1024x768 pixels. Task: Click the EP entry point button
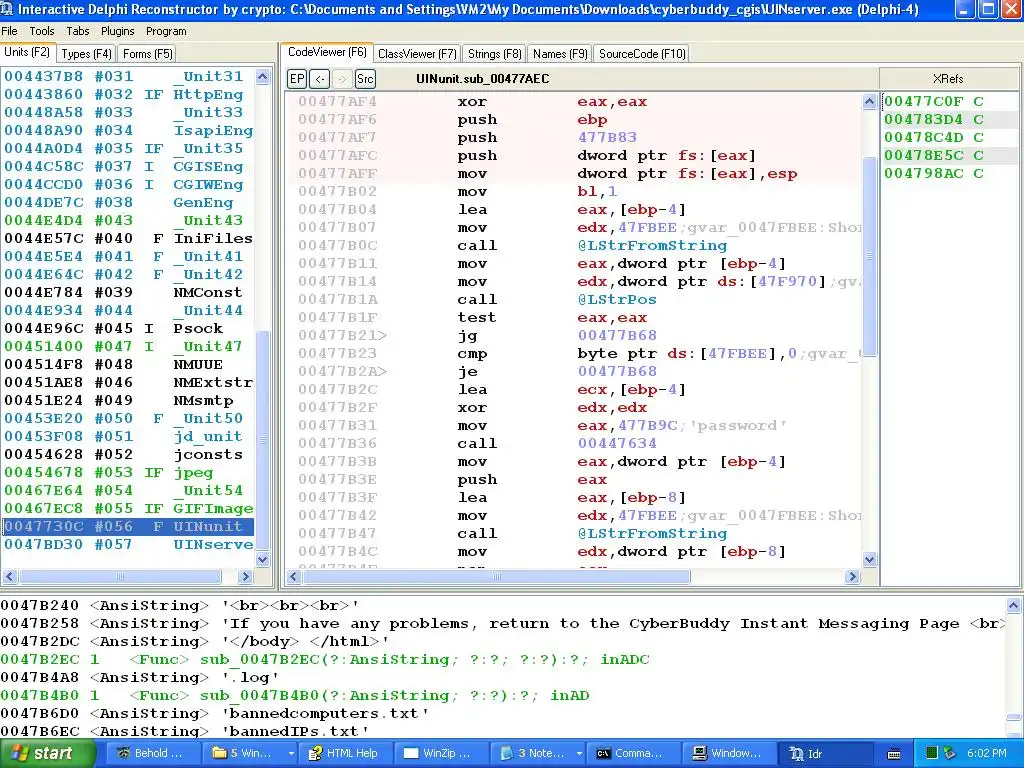point(296,79)
